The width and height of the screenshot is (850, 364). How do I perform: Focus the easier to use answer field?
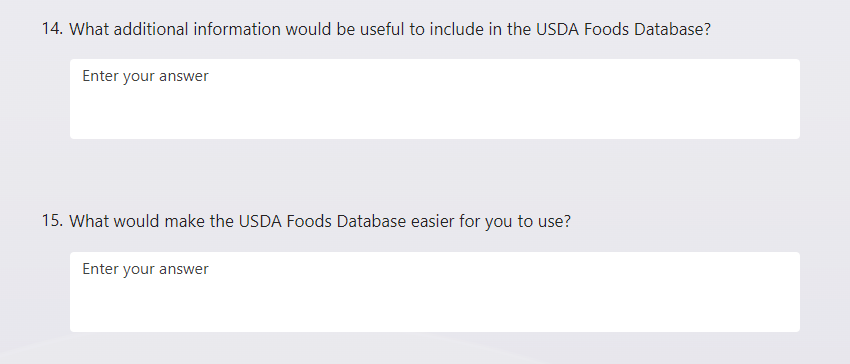point(435,292)
